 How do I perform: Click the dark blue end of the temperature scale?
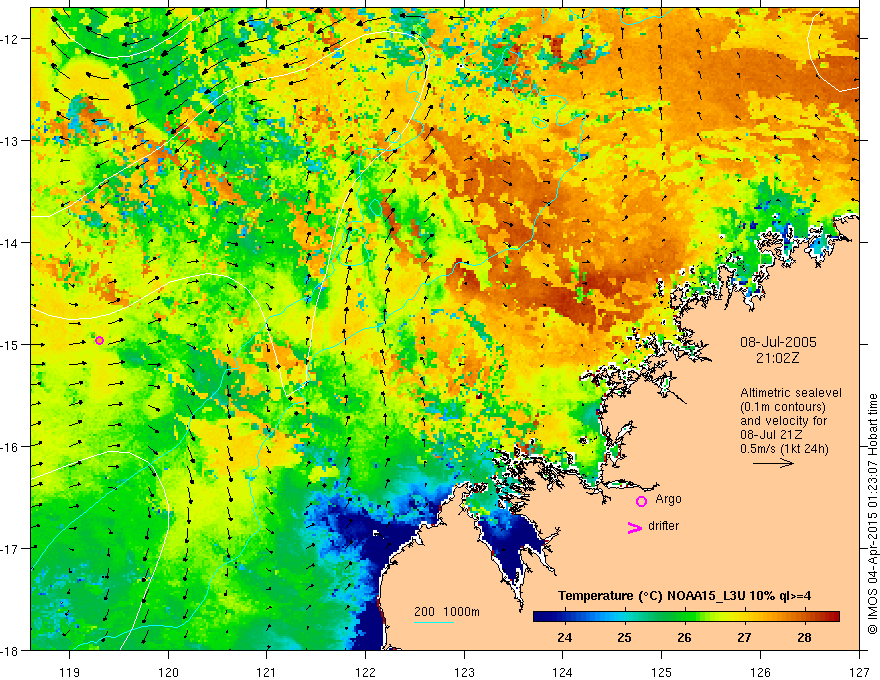tap(540, 617)
